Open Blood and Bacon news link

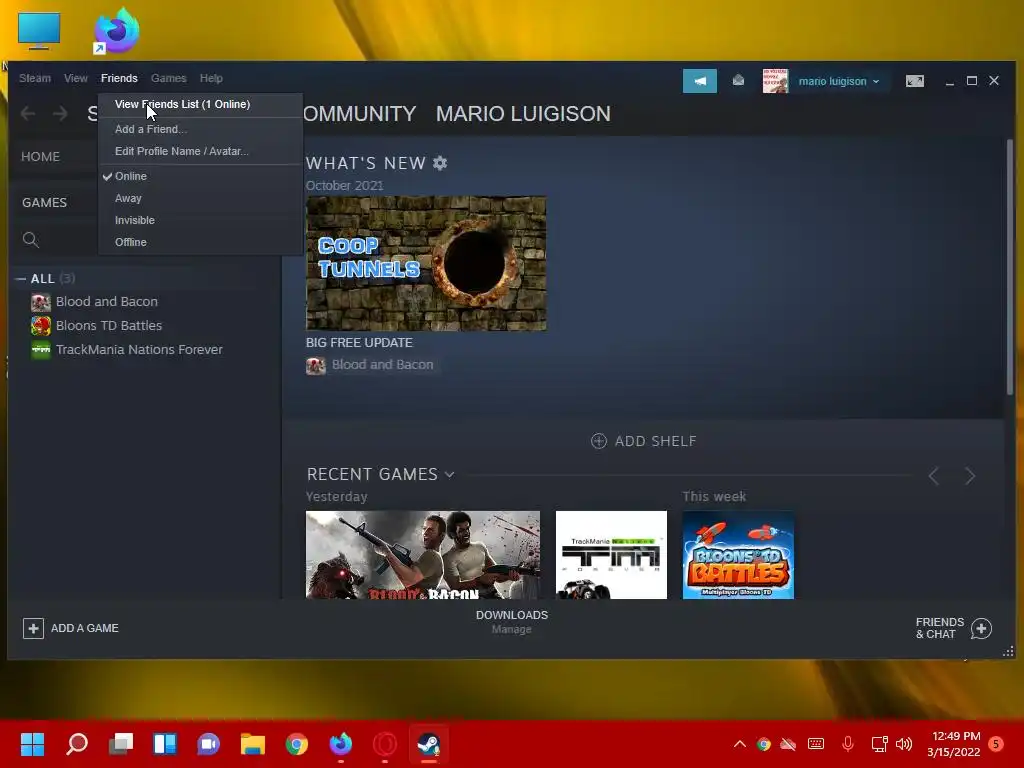click(x=382, y=365)
